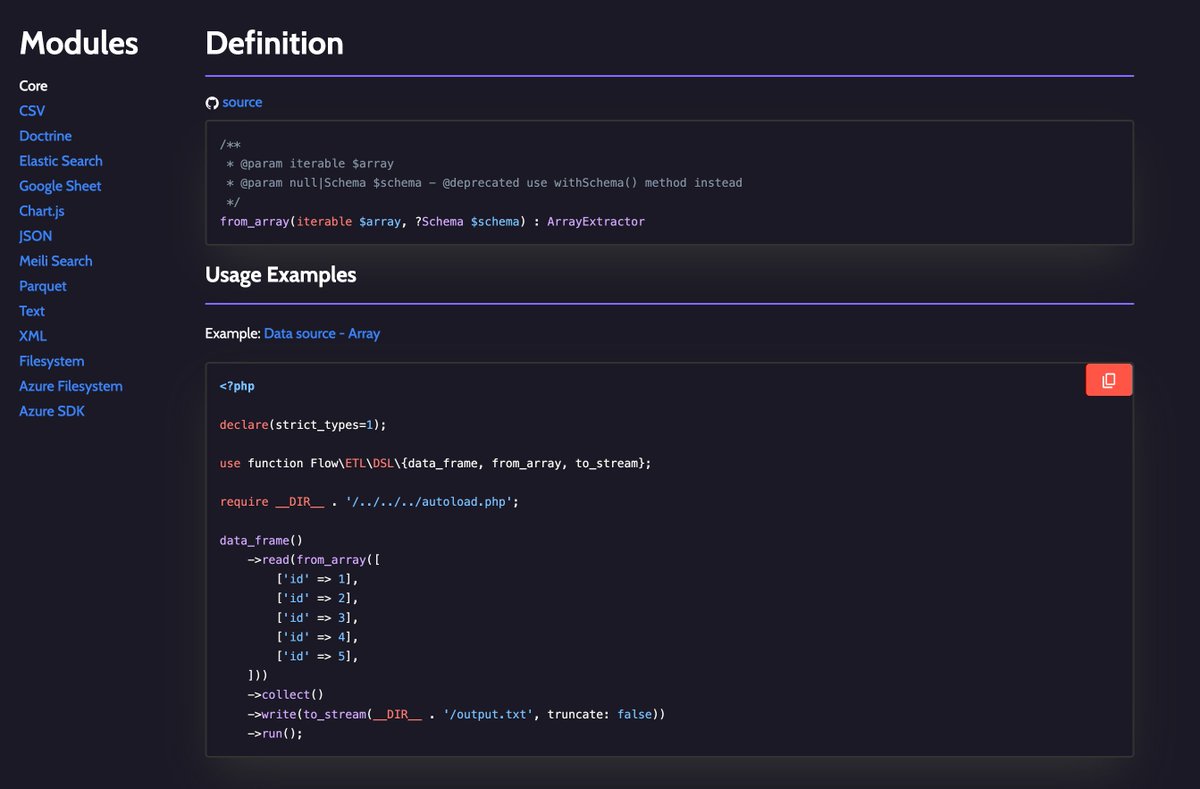Open the Parquet module
Viewport: 1200px width, 789px height.
[x=43, y=286]
